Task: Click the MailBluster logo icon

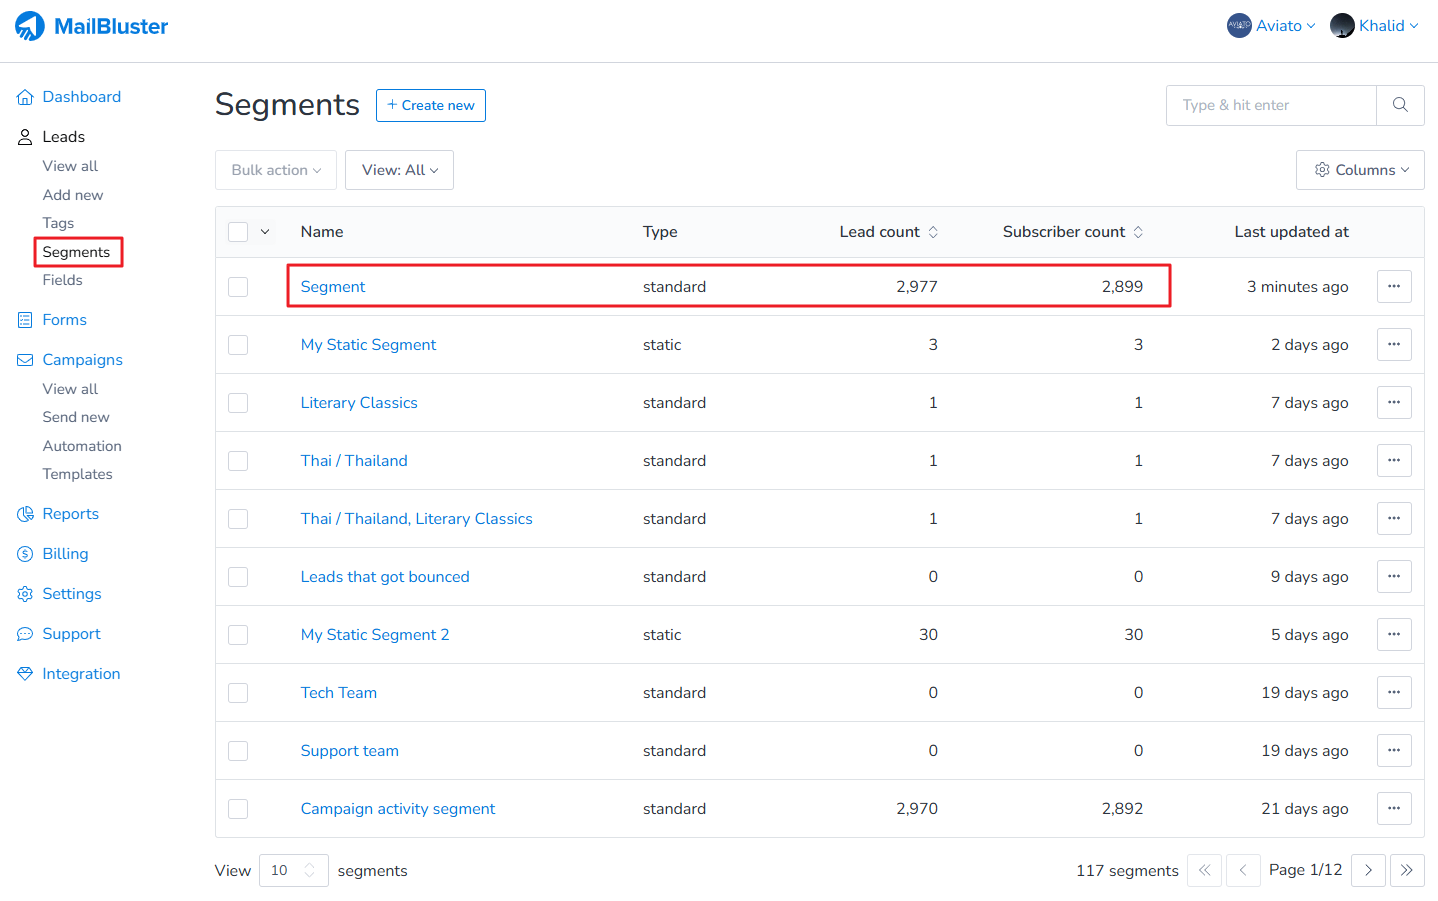Action: tap(30, 26)
